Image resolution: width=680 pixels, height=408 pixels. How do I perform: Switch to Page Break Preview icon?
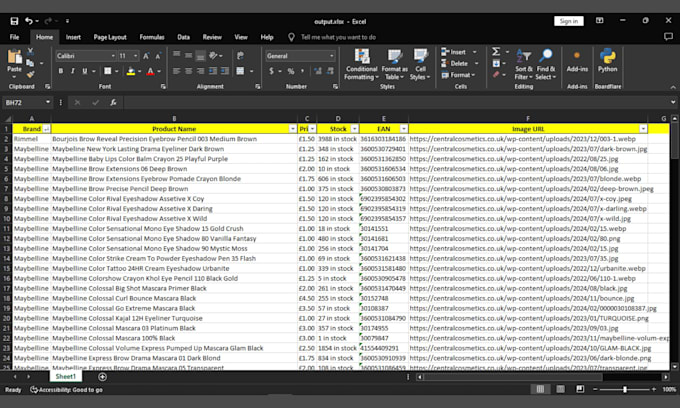[580, 389]
